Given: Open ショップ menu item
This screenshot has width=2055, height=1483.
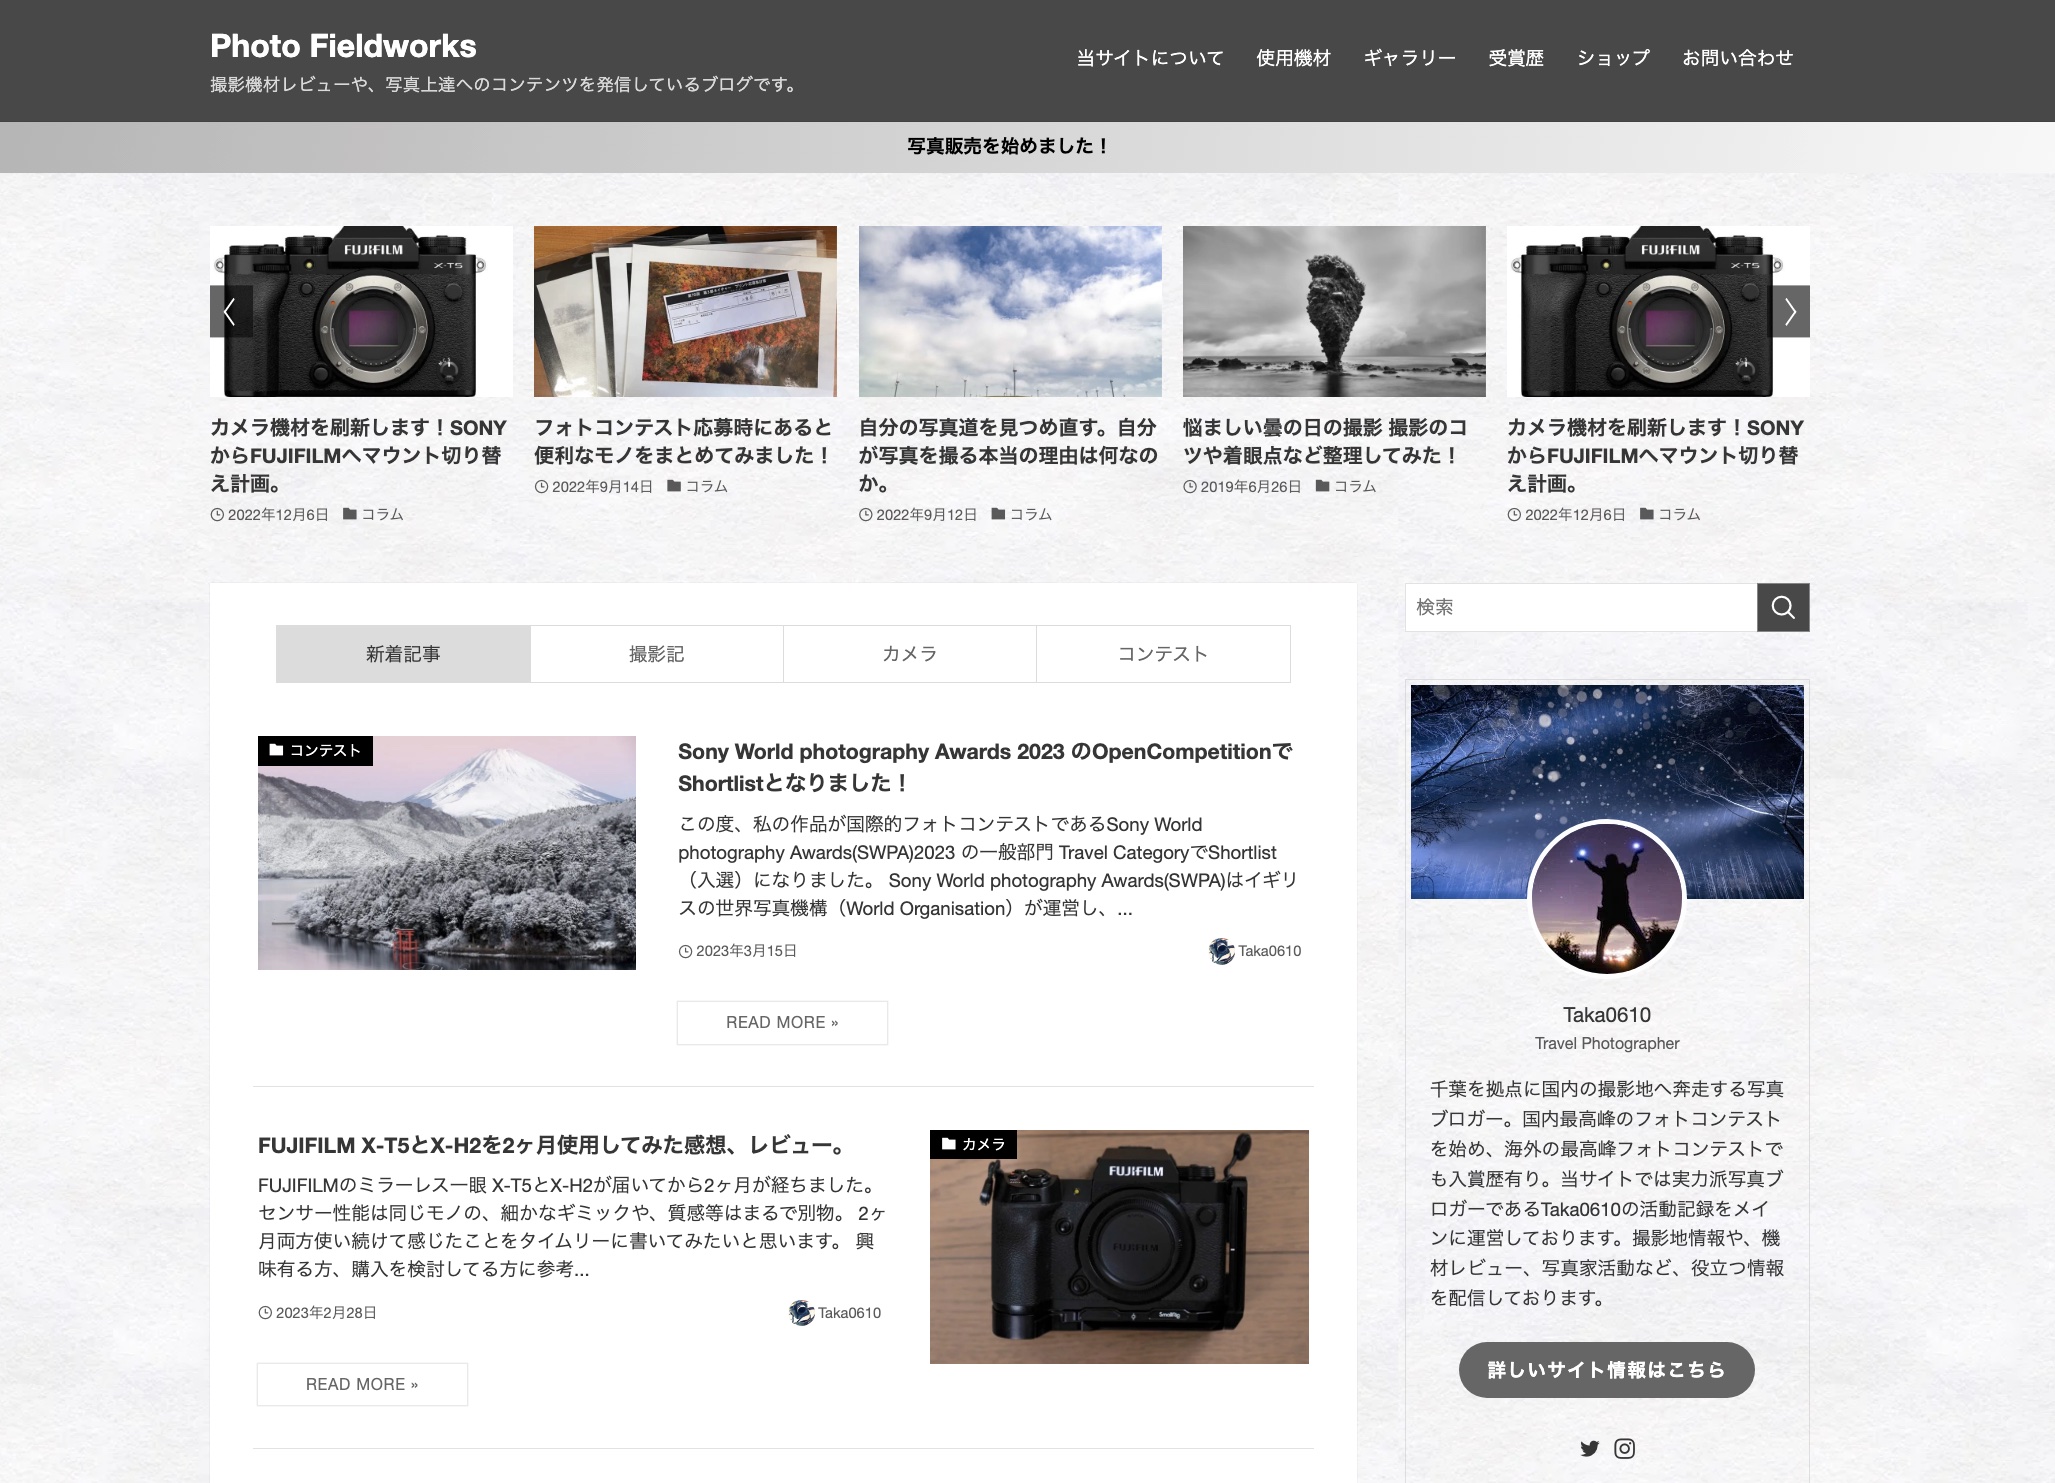Looking at the screenshot, I should [x=1613, y=58].
